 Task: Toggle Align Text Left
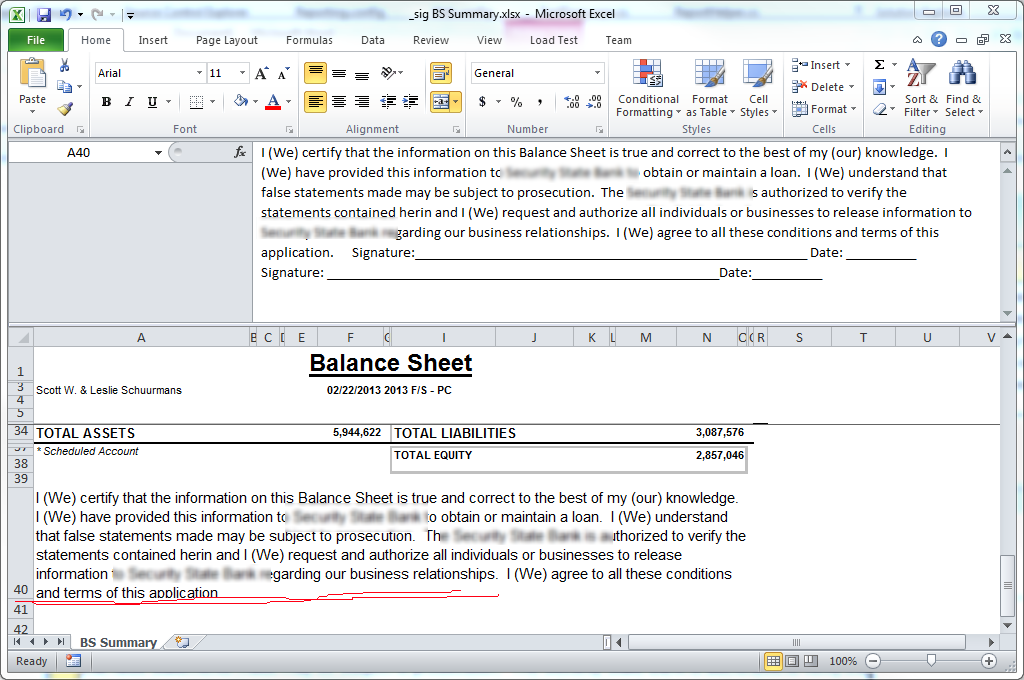click(315, 101)
